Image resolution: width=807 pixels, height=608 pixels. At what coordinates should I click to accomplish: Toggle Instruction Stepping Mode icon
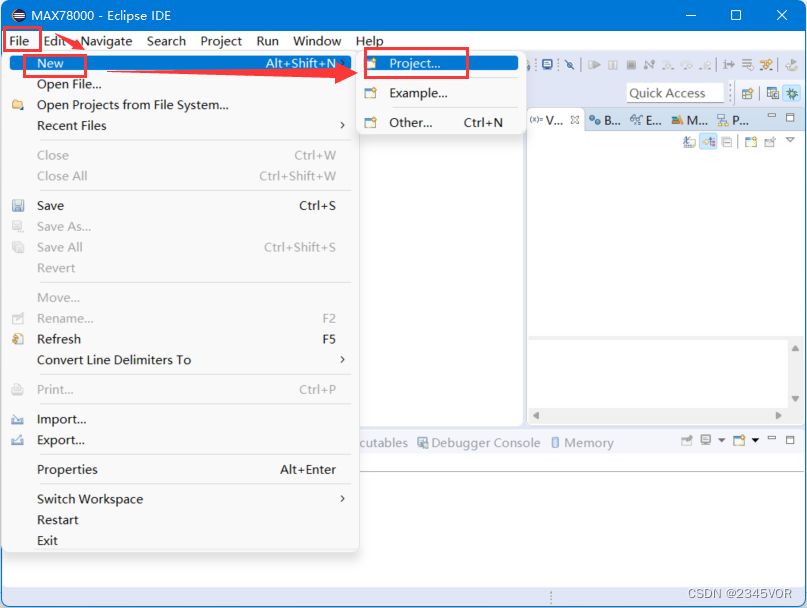[x=729, y=65]
